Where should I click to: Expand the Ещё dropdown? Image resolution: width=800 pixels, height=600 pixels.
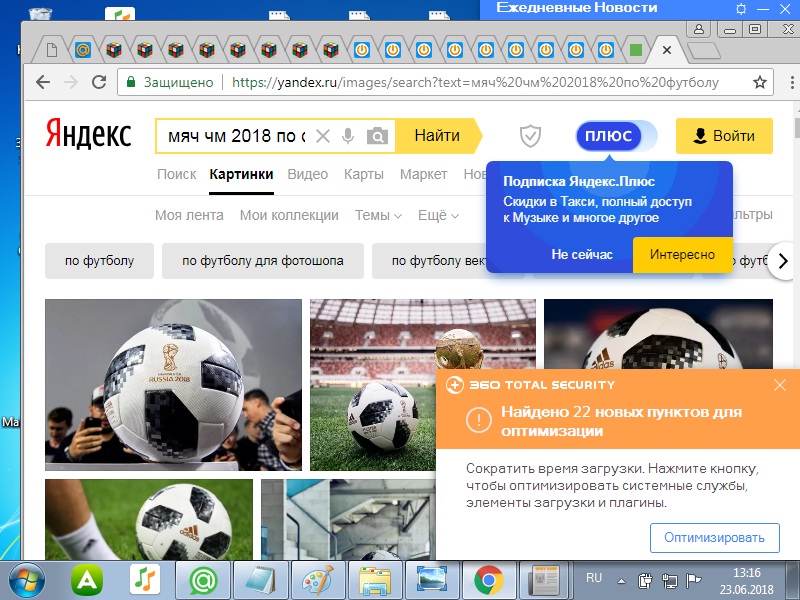point(438,215)
